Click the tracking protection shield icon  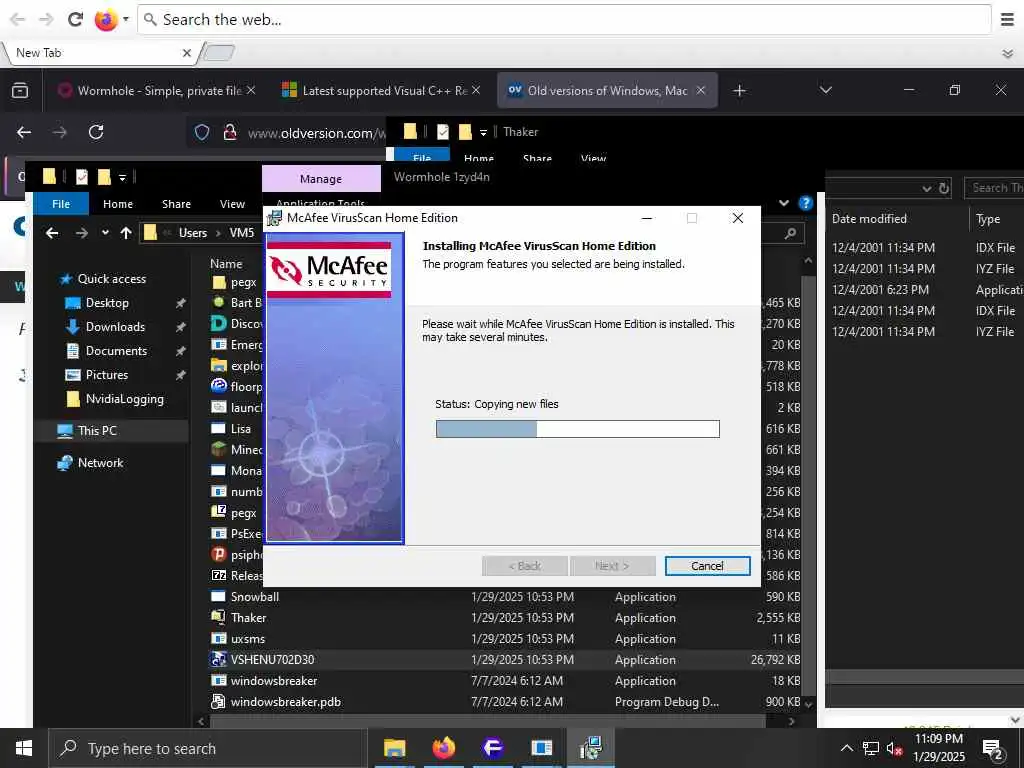(x=202, y=133)
